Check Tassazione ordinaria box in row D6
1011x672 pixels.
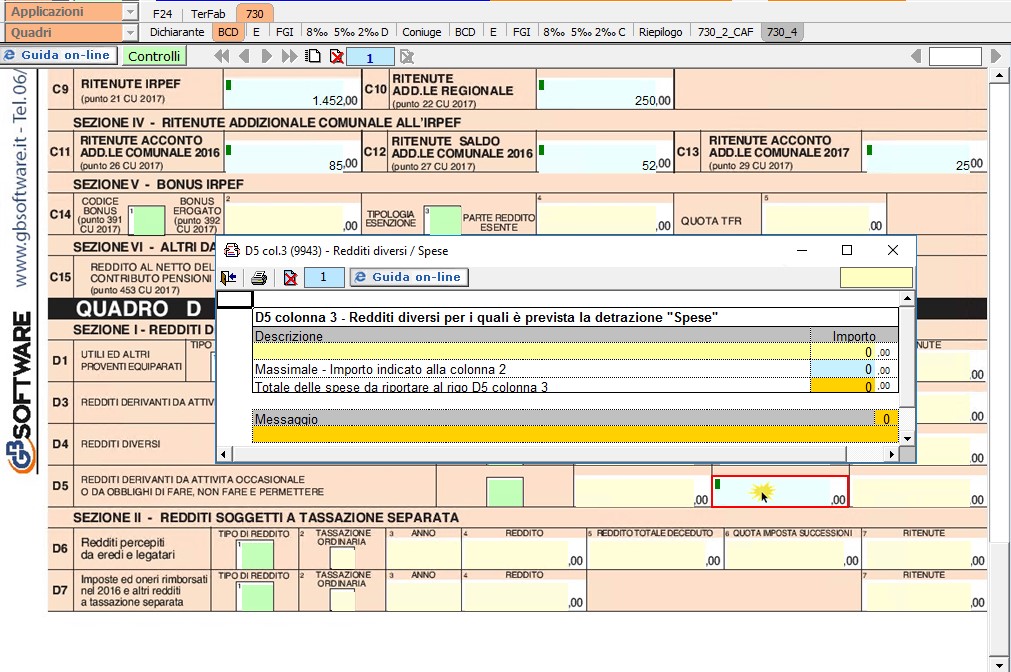(x=342, y=557)
